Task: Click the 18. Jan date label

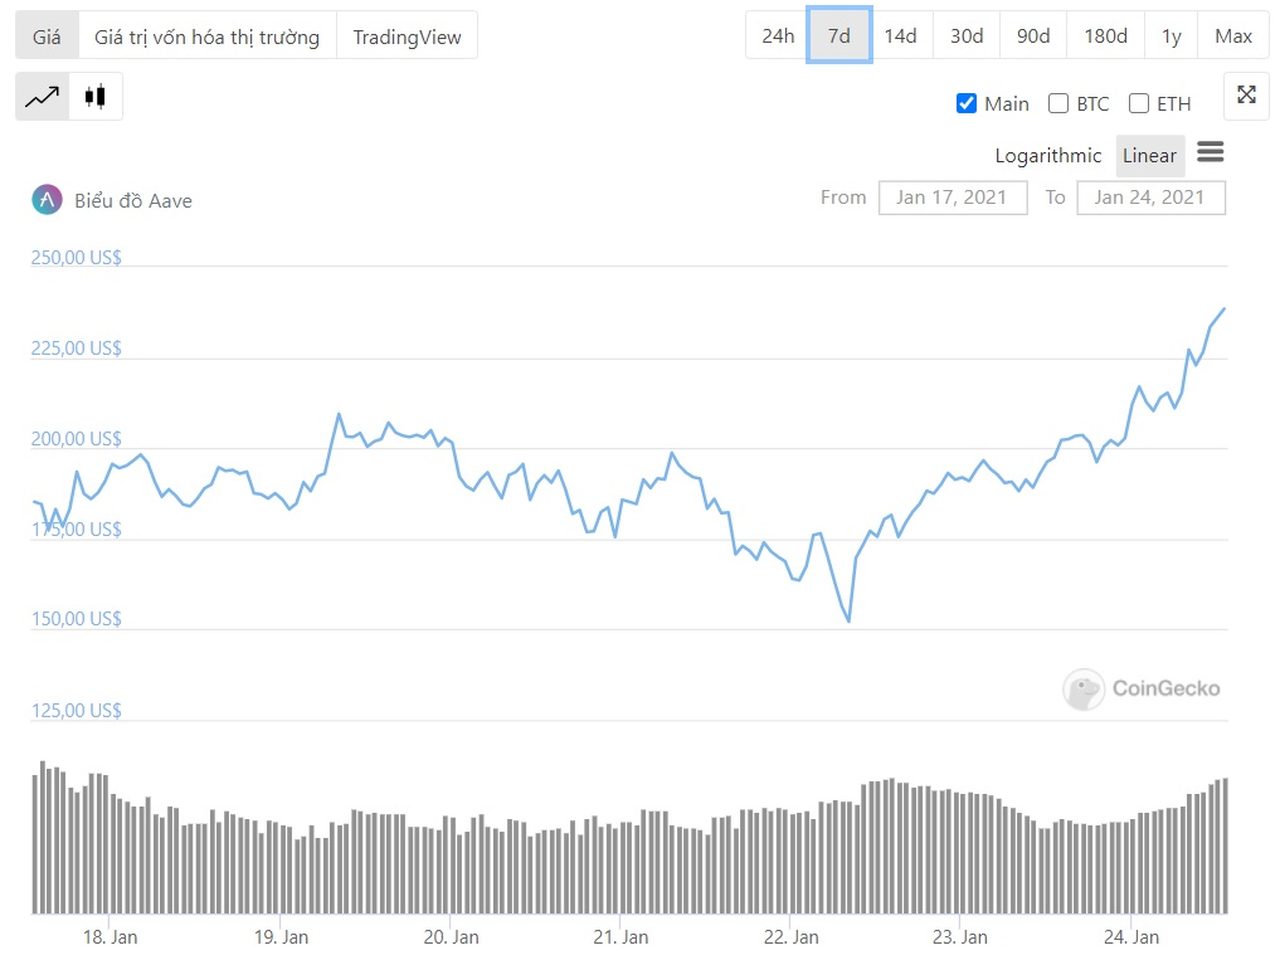Action: [110, 937]
